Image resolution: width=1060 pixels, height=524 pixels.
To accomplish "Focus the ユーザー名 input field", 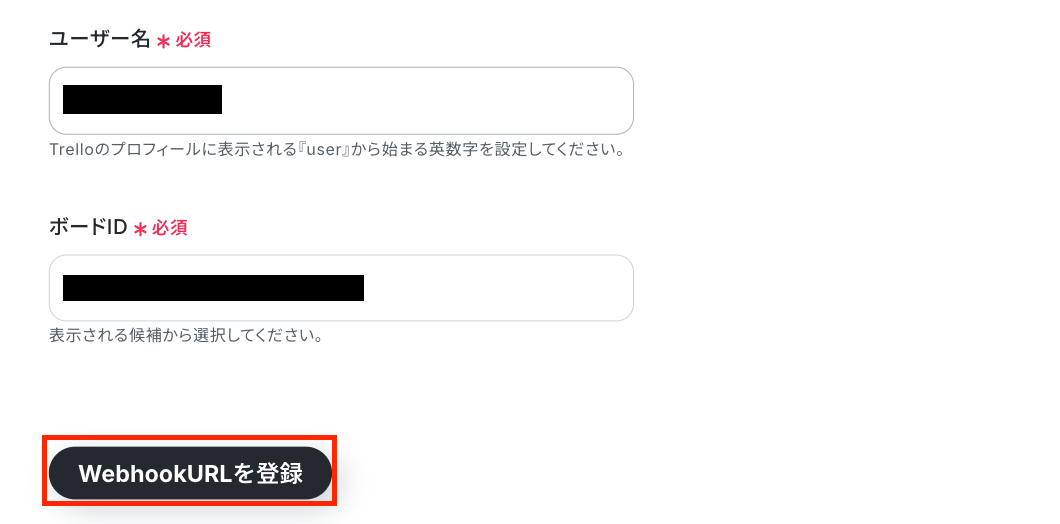I will point(341,101).
